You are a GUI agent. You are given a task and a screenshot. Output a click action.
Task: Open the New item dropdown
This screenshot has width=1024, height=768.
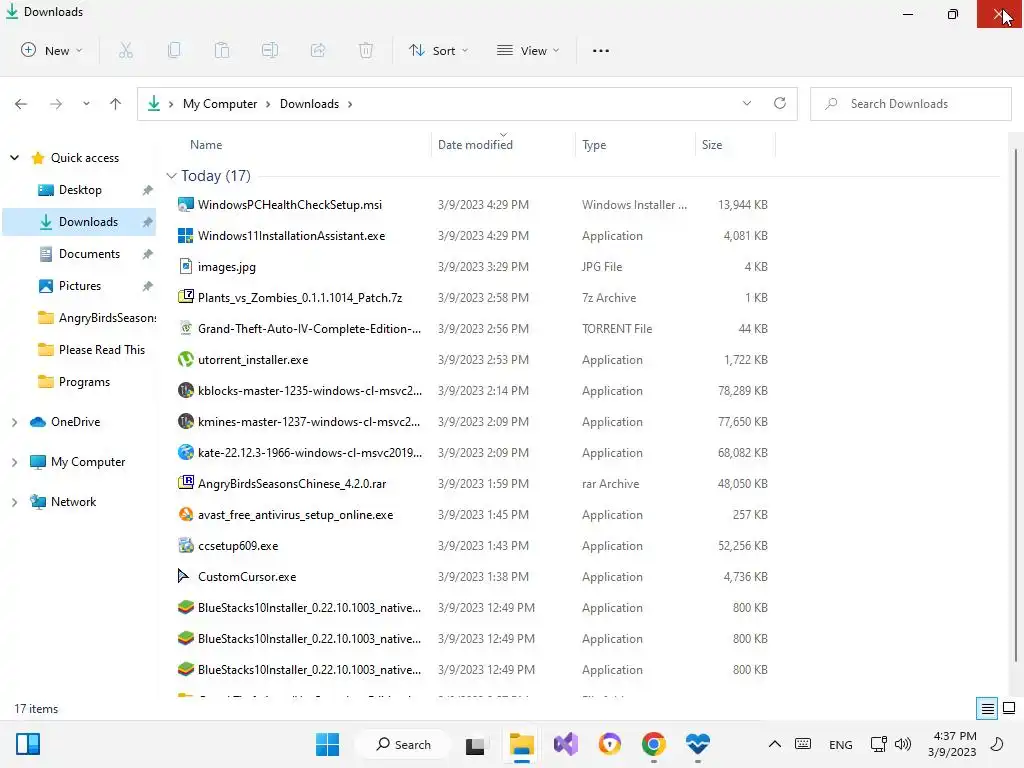52,50
